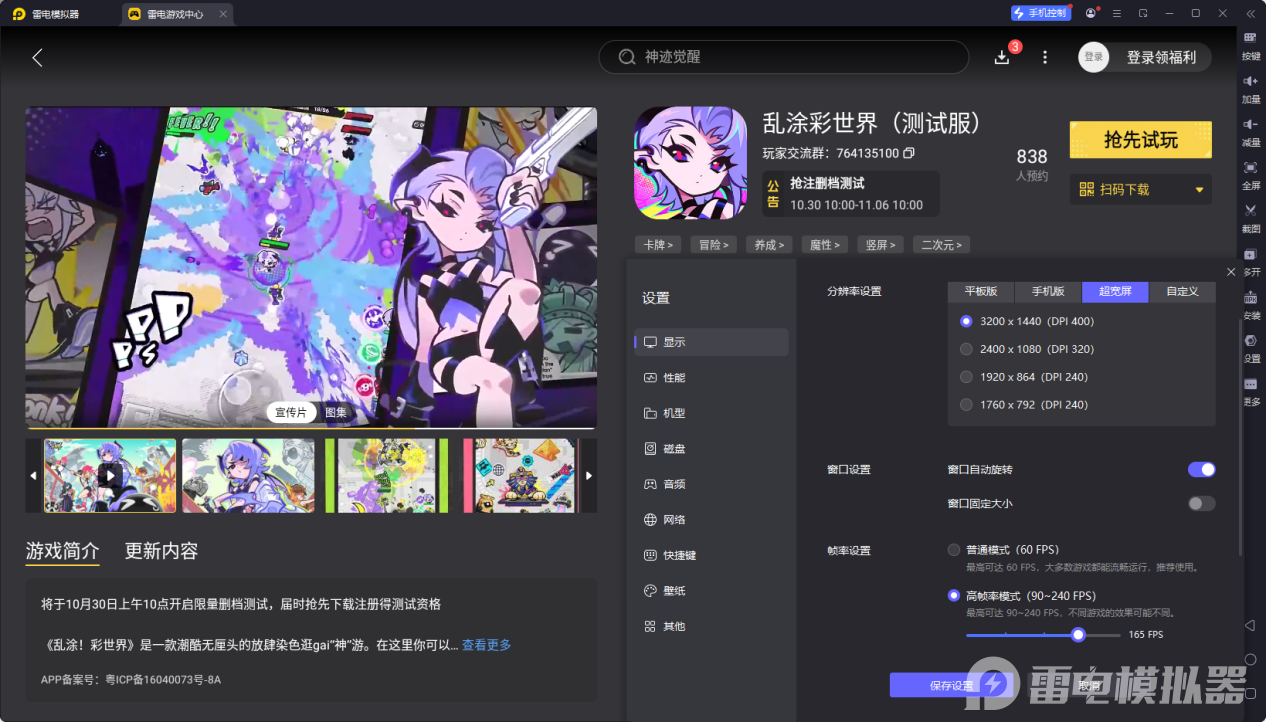Click 查看更多 to read the full game description
Screen dimensions: 1266x722
coord(487,645)
